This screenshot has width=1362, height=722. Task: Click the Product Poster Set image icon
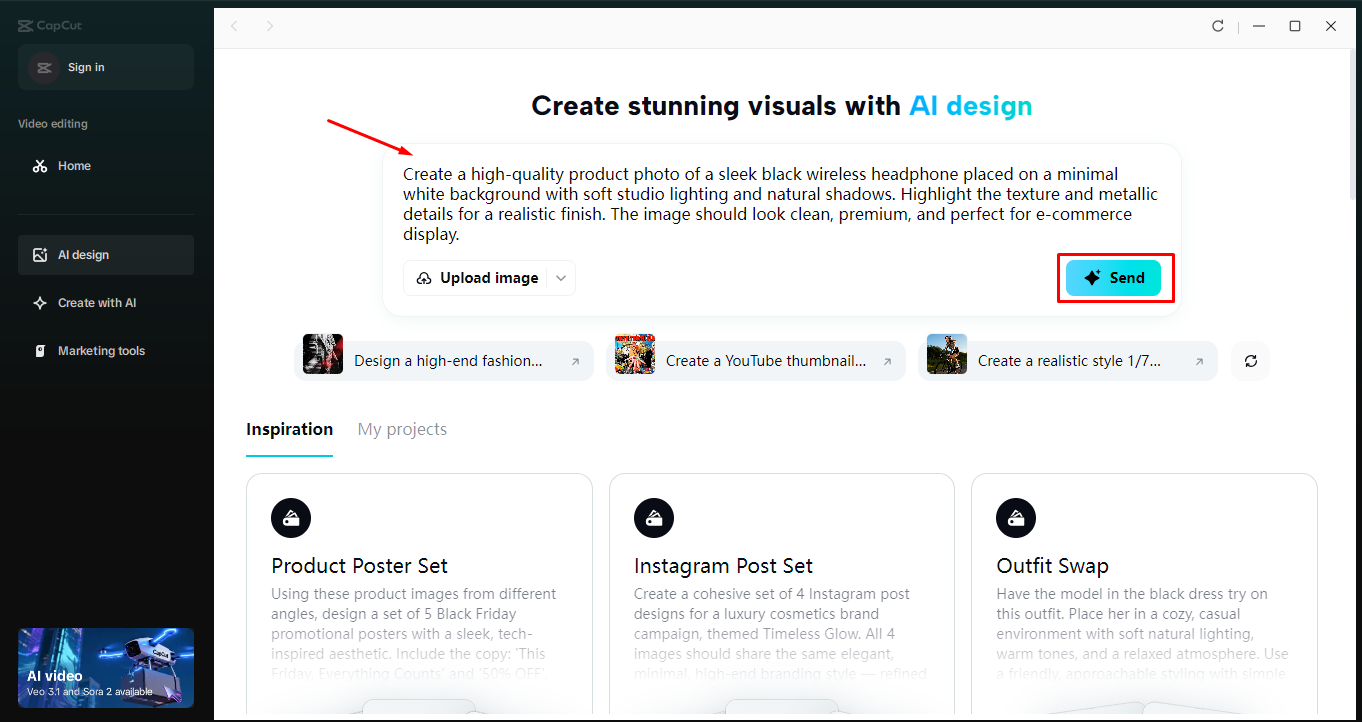pyautogui.click(x=290, y=518)
